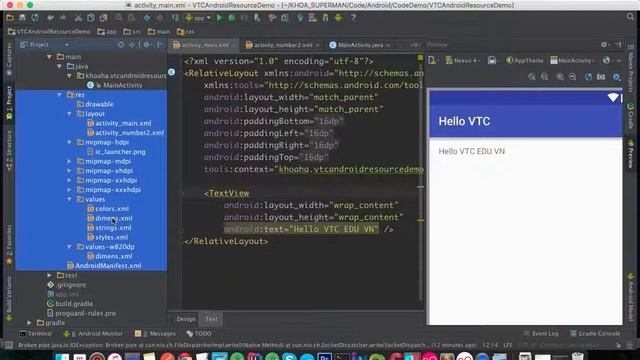Click the Copy toolbar icon
Image resolution: width=640 pixels, height=360 pixels.
click(91, 18)
